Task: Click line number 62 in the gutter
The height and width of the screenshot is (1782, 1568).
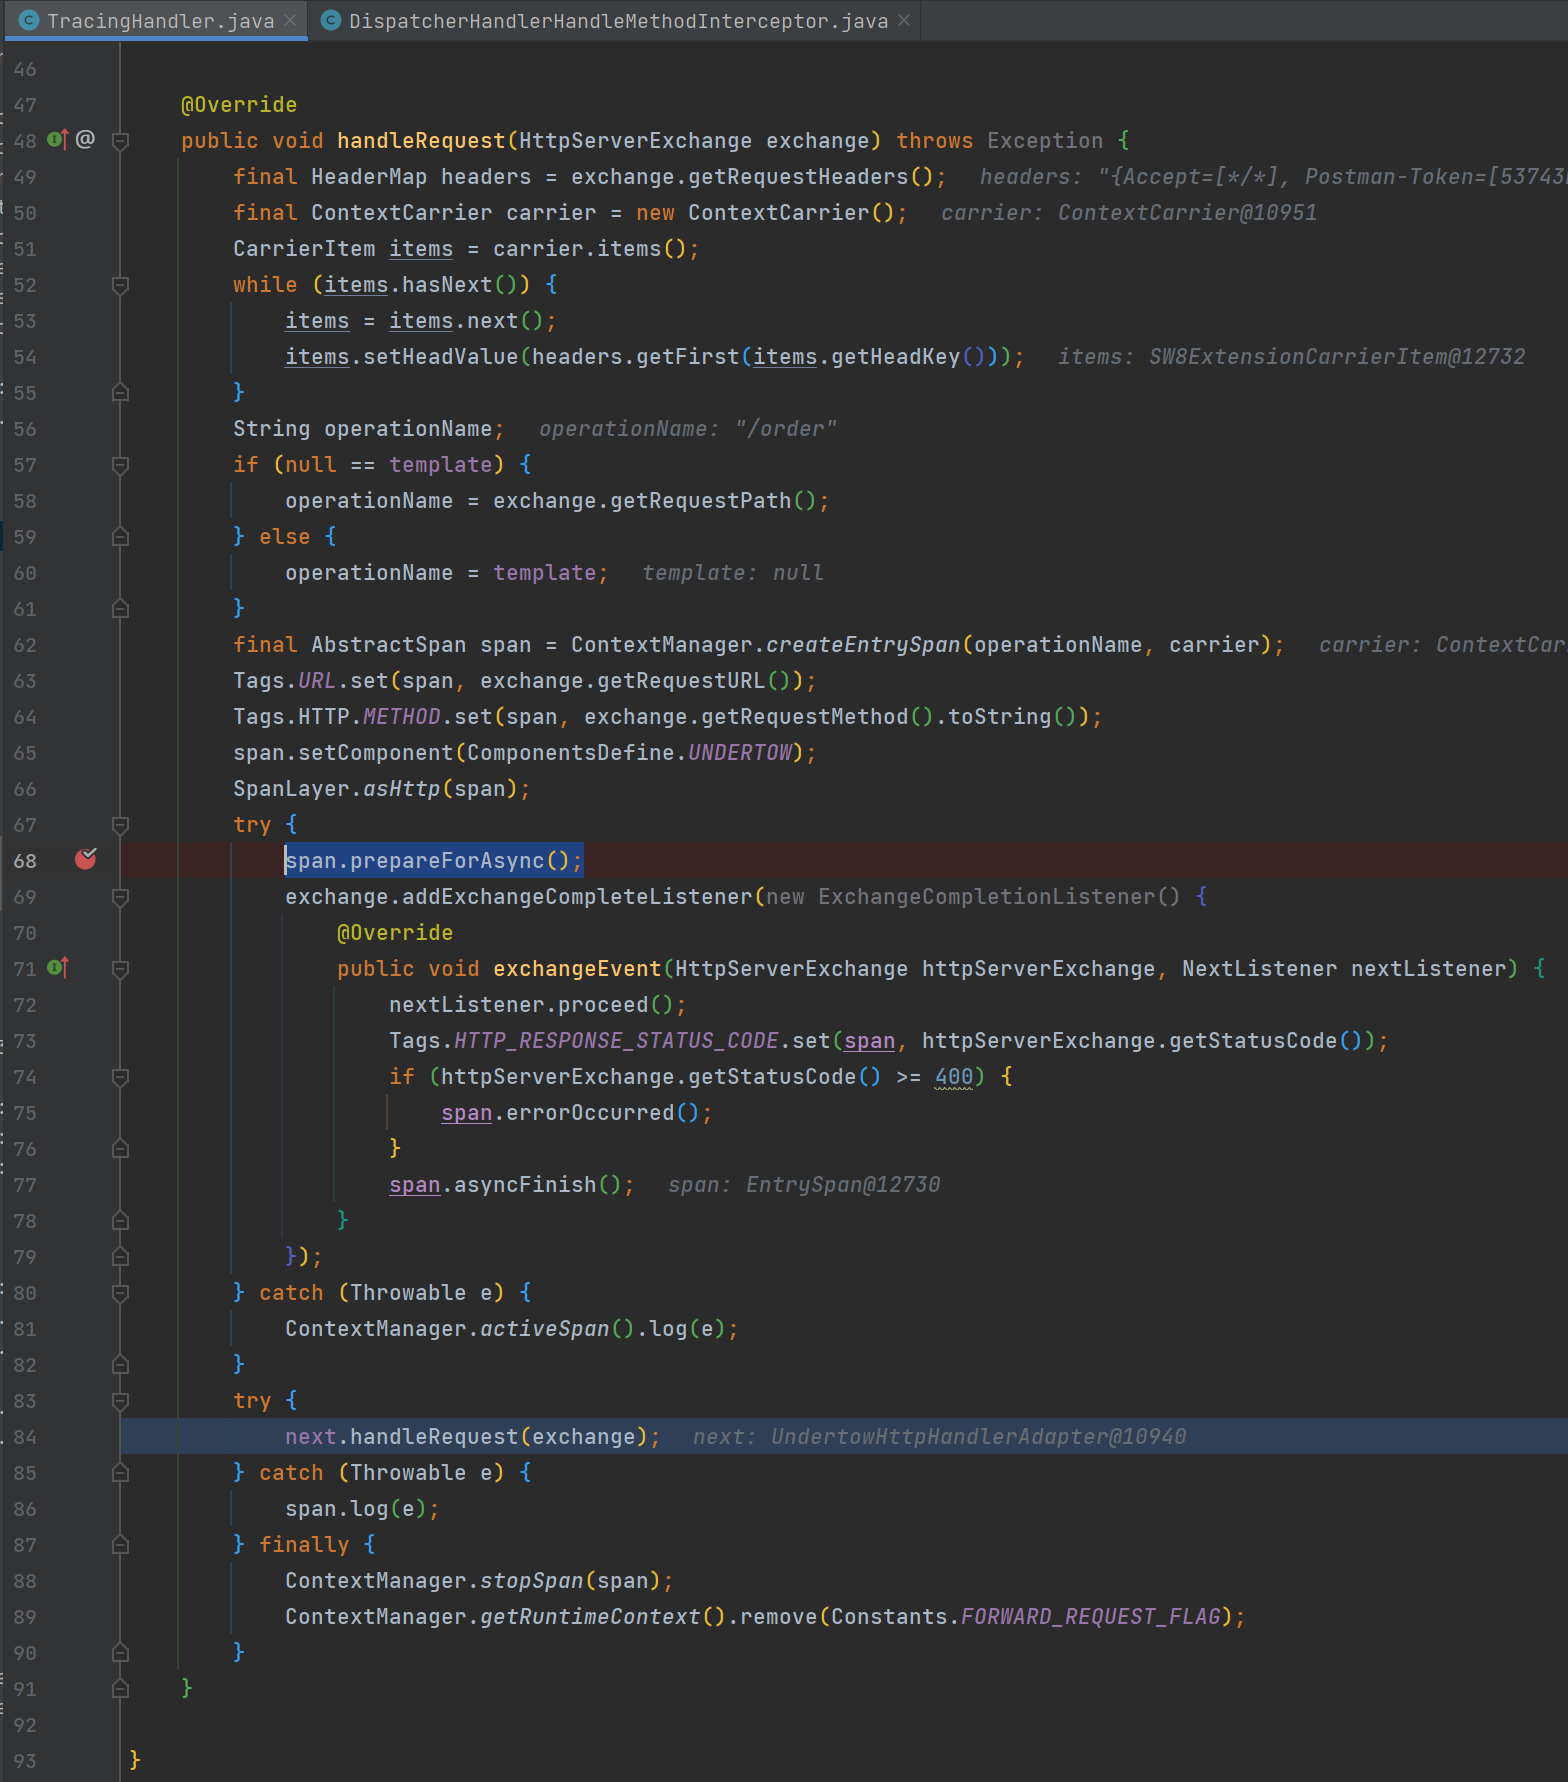Action: 25,645
